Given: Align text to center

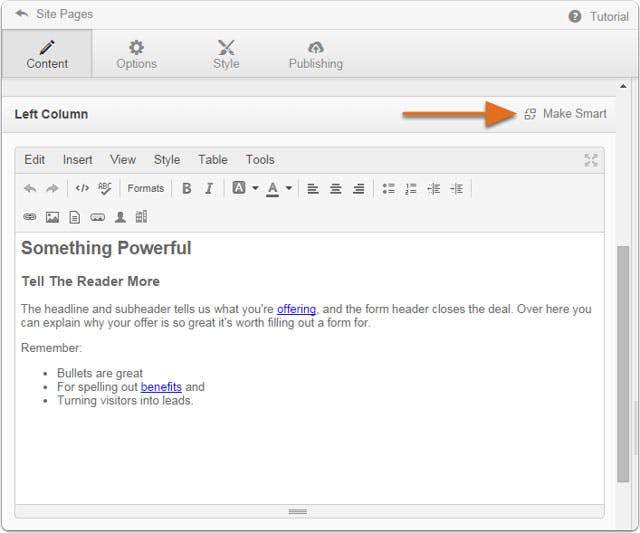Looking at the screenshot, I should (x=335, y=188).
